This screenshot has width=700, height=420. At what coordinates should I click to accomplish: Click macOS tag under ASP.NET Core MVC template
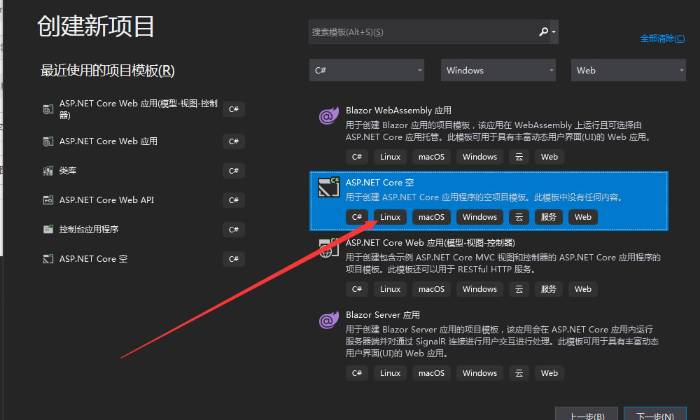tap(431, 289)
